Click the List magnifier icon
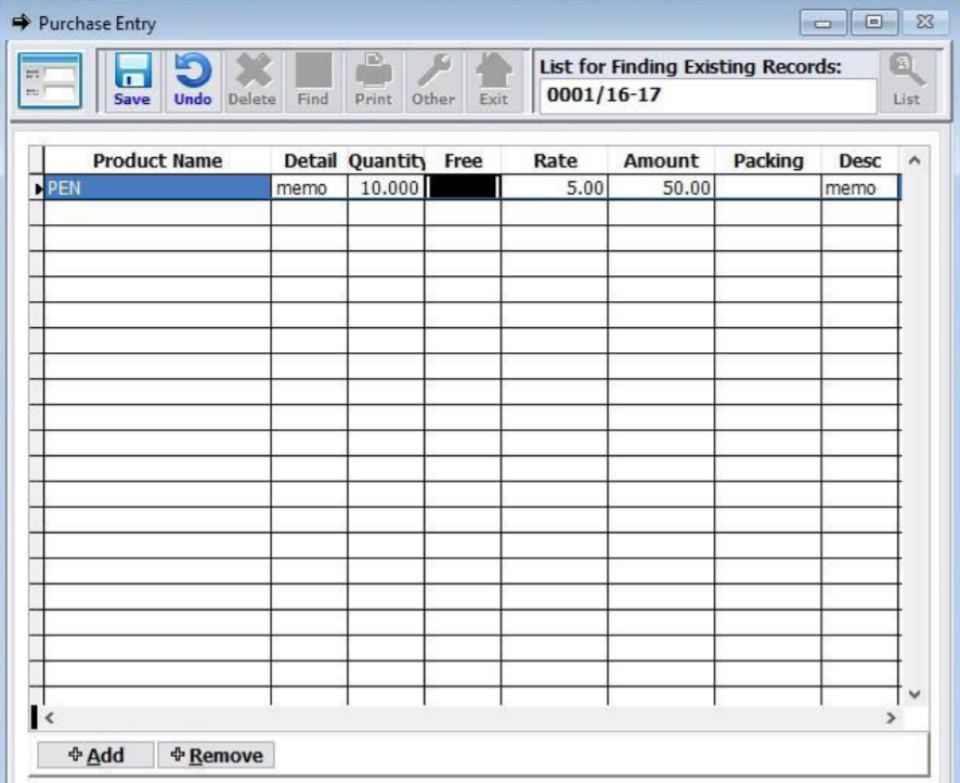The width and height of the screenshot is (960, 783). click(x=907, y=81)
